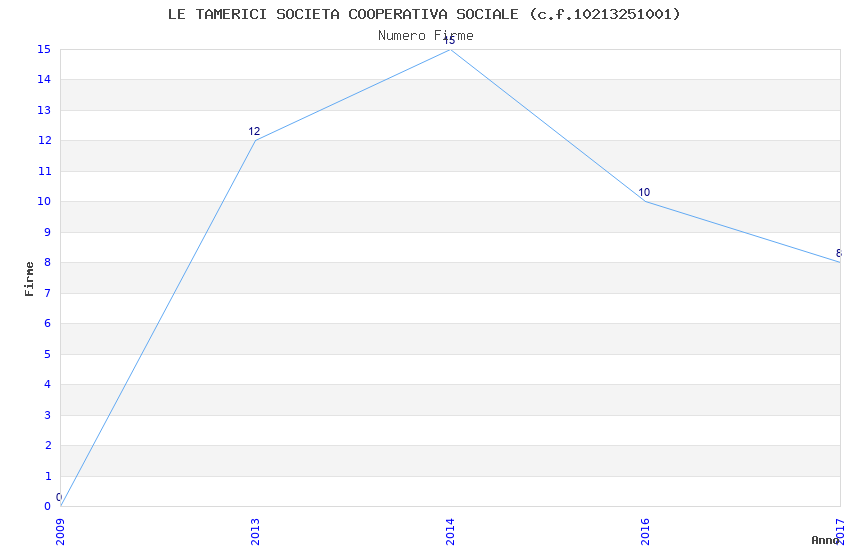
Task: Click the y-axis tick value 0
Action: click(x=48, y=506)
